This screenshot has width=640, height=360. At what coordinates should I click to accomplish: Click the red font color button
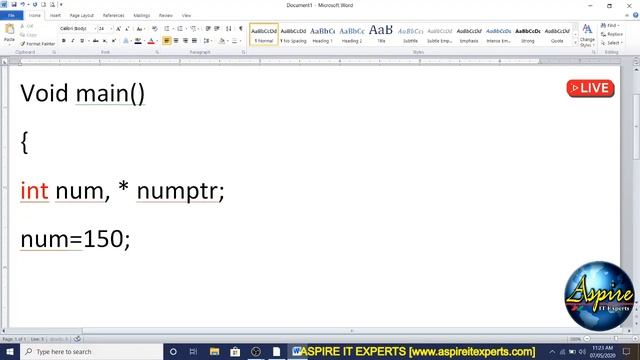point(151,41)
